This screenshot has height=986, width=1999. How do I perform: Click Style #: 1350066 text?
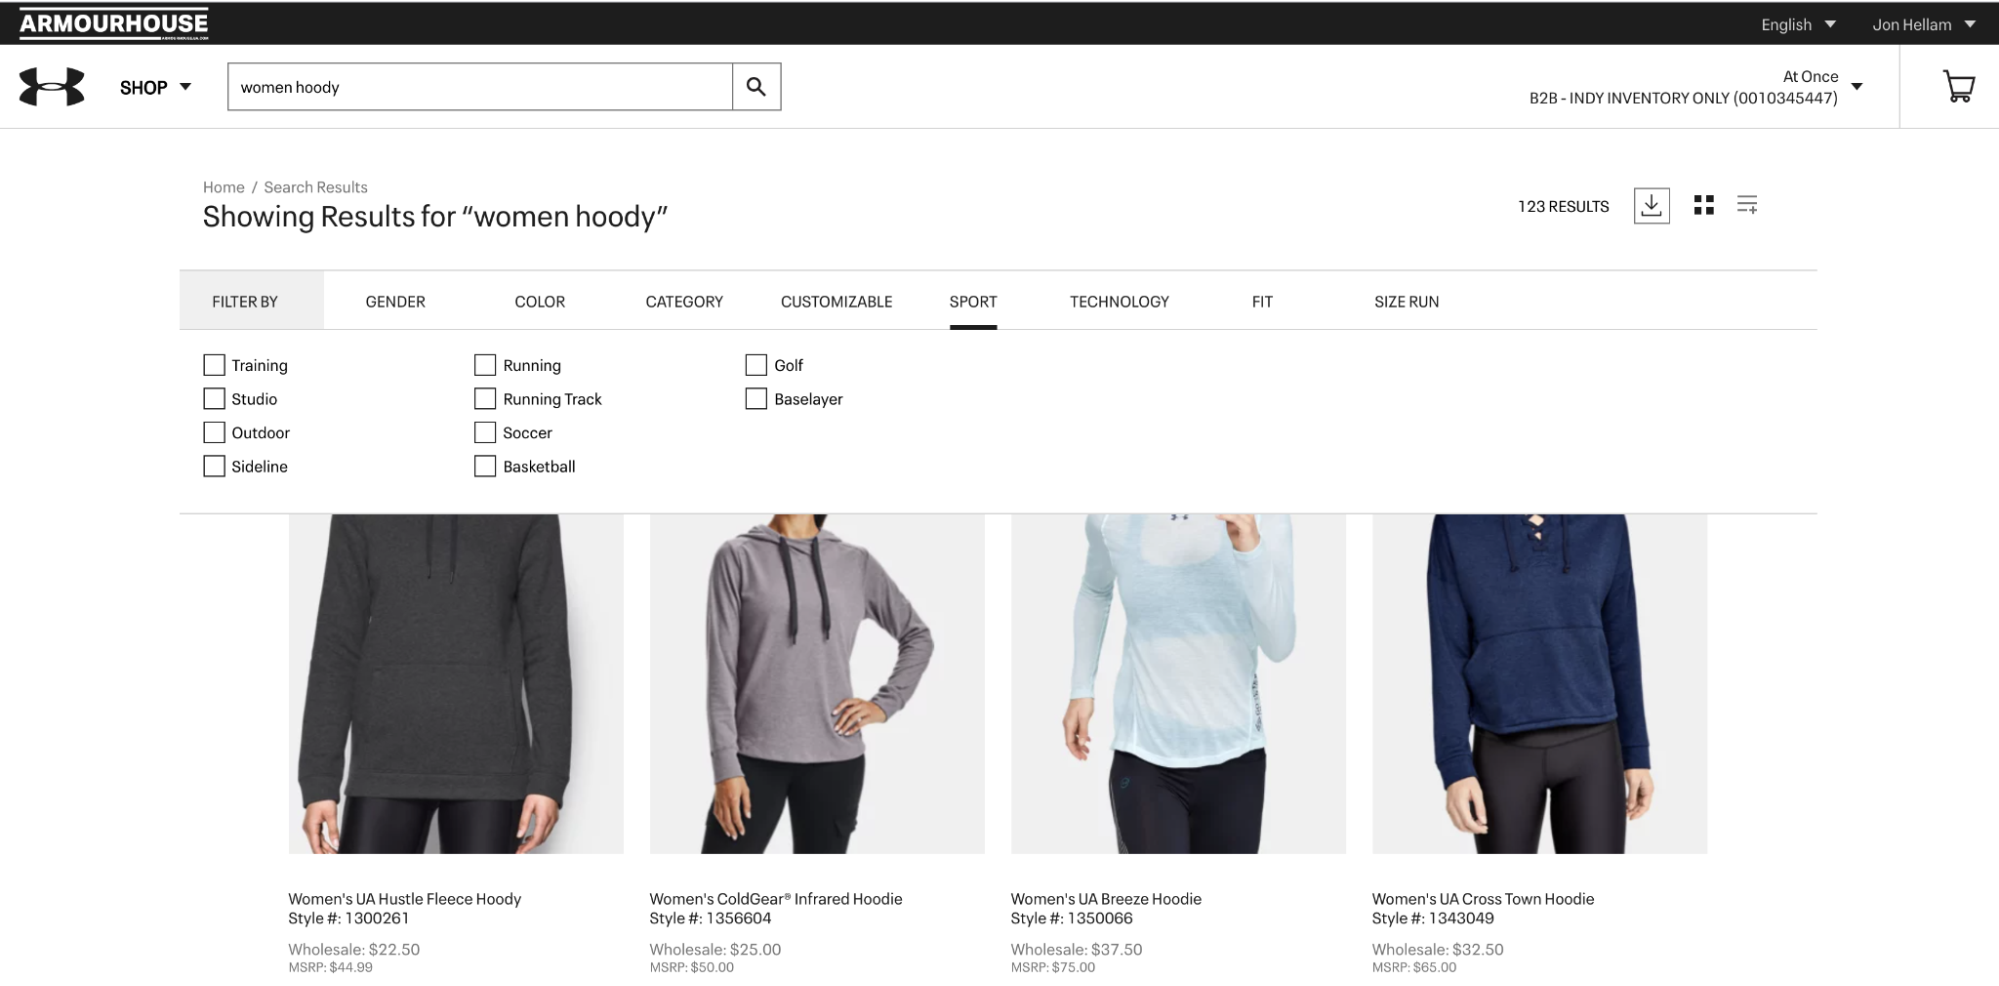[1071, 918]
